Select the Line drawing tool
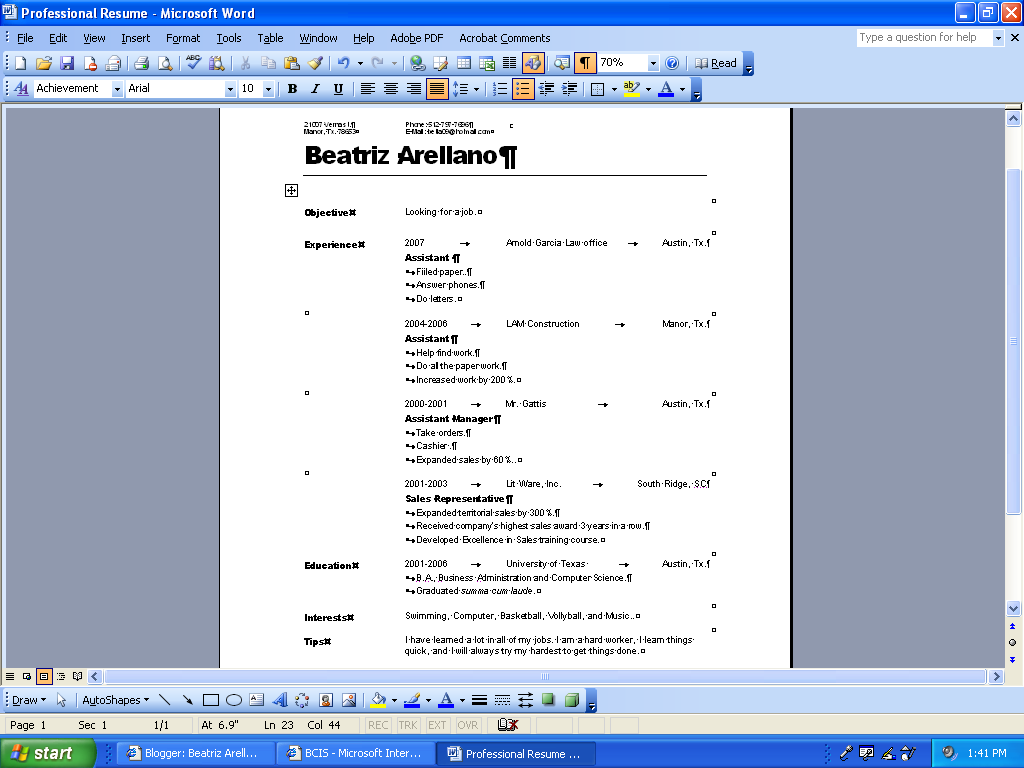Viewport: 1024px width, 768px height. (165, 700)
